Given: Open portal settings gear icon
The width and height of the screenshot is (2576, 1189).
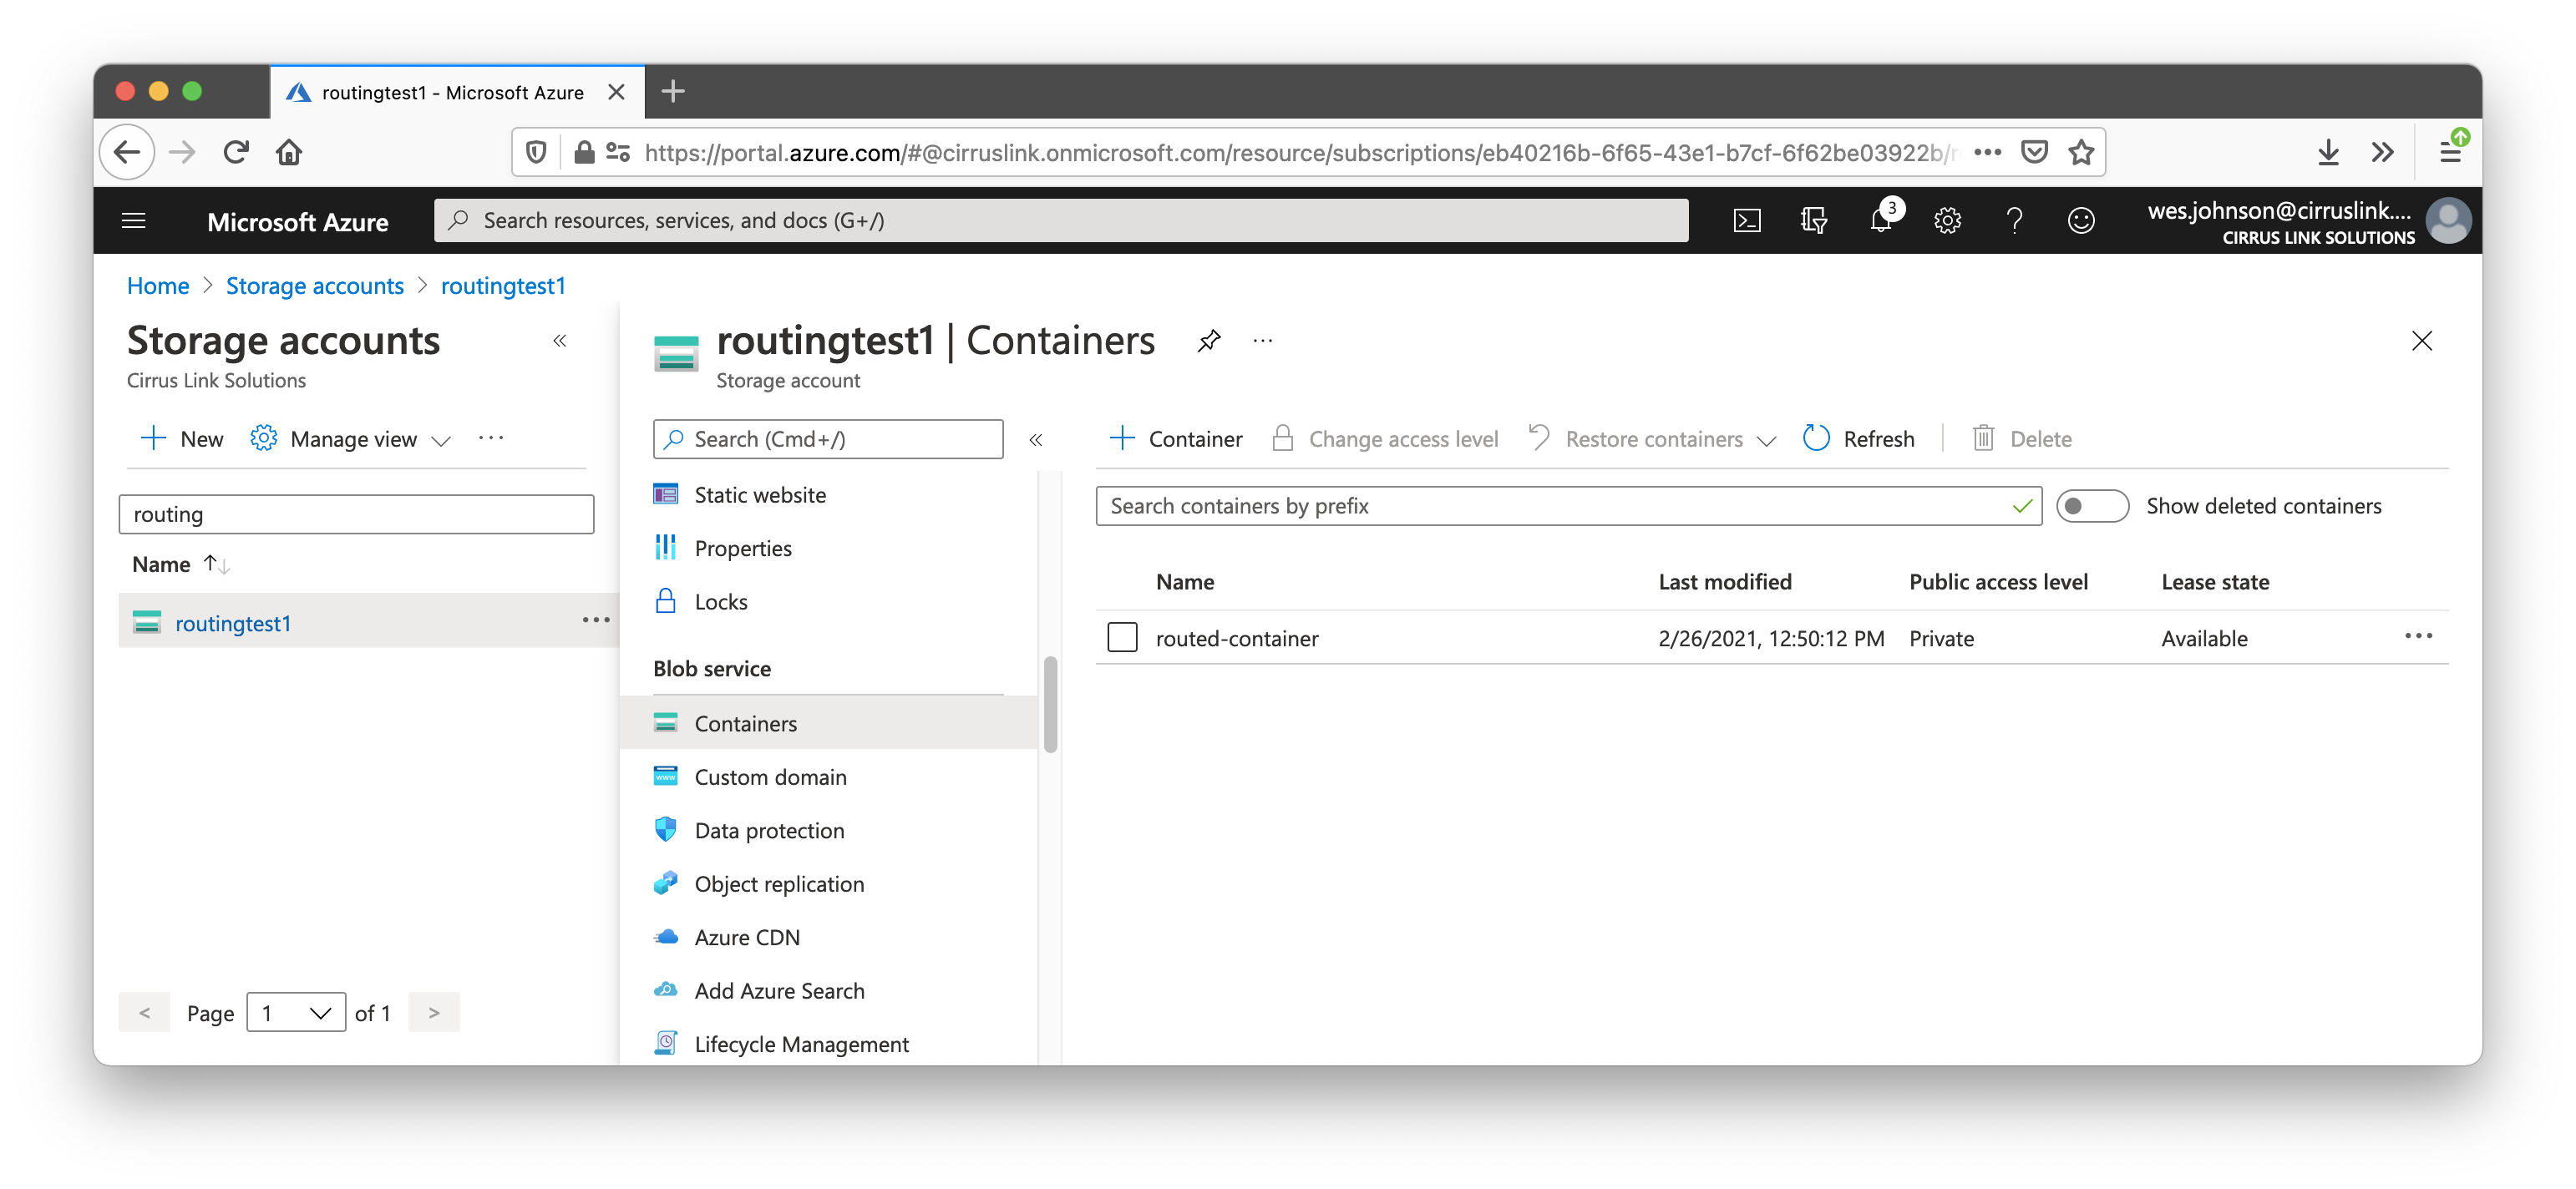Looking at the screenshot, I should click(x=1947, y=221).
